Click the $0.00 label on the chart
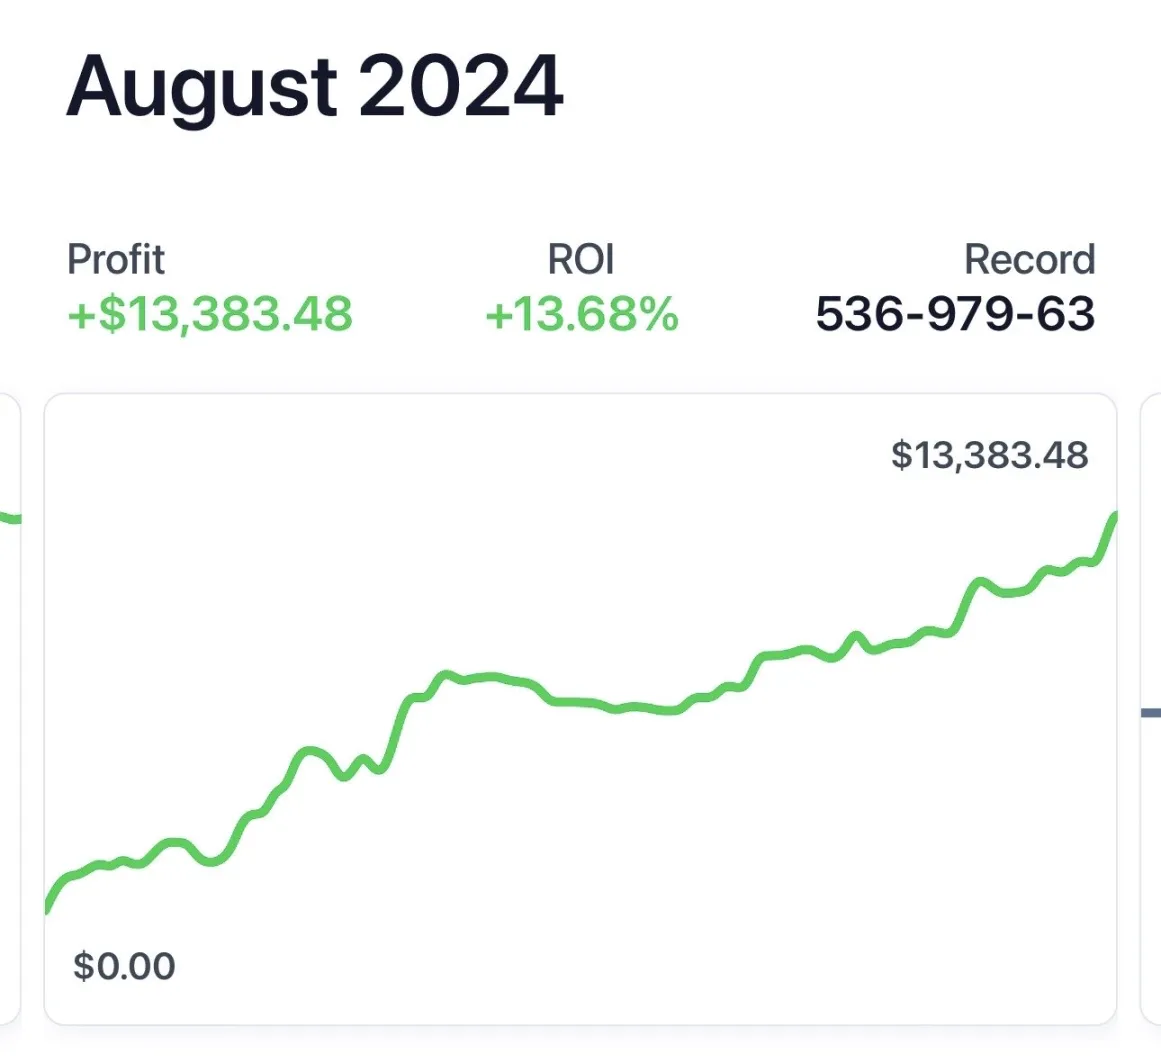The width and height of the screenshot is (1161, 1063). [x=124, y=966]
